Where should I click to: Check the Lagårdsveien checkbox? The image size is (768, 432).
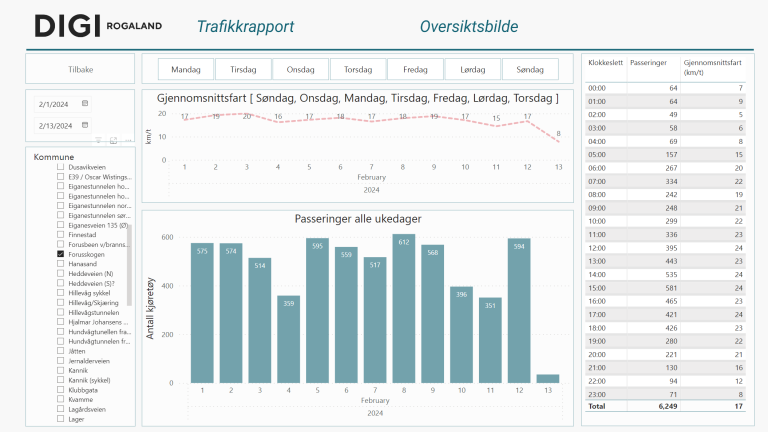click(x=60, y=409)
